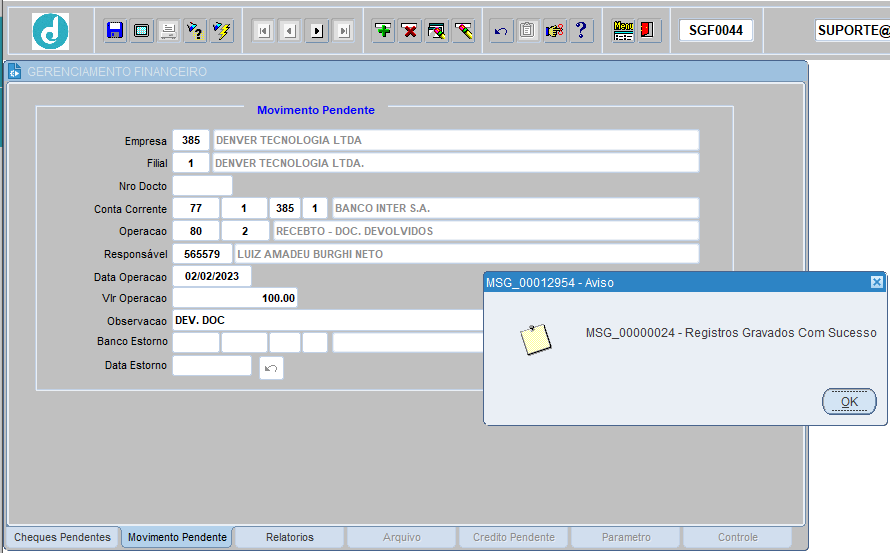Click the edit record pencil window icon
The height and width of the screenshot is (553, 890).
436,30
